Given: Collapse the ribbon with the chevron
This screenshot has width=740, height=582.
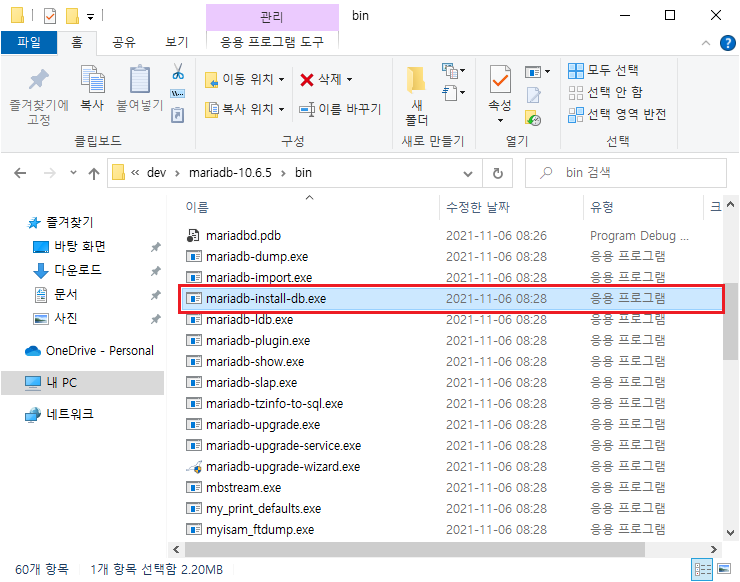Looking at the screenshot, I should pos(706,43).
